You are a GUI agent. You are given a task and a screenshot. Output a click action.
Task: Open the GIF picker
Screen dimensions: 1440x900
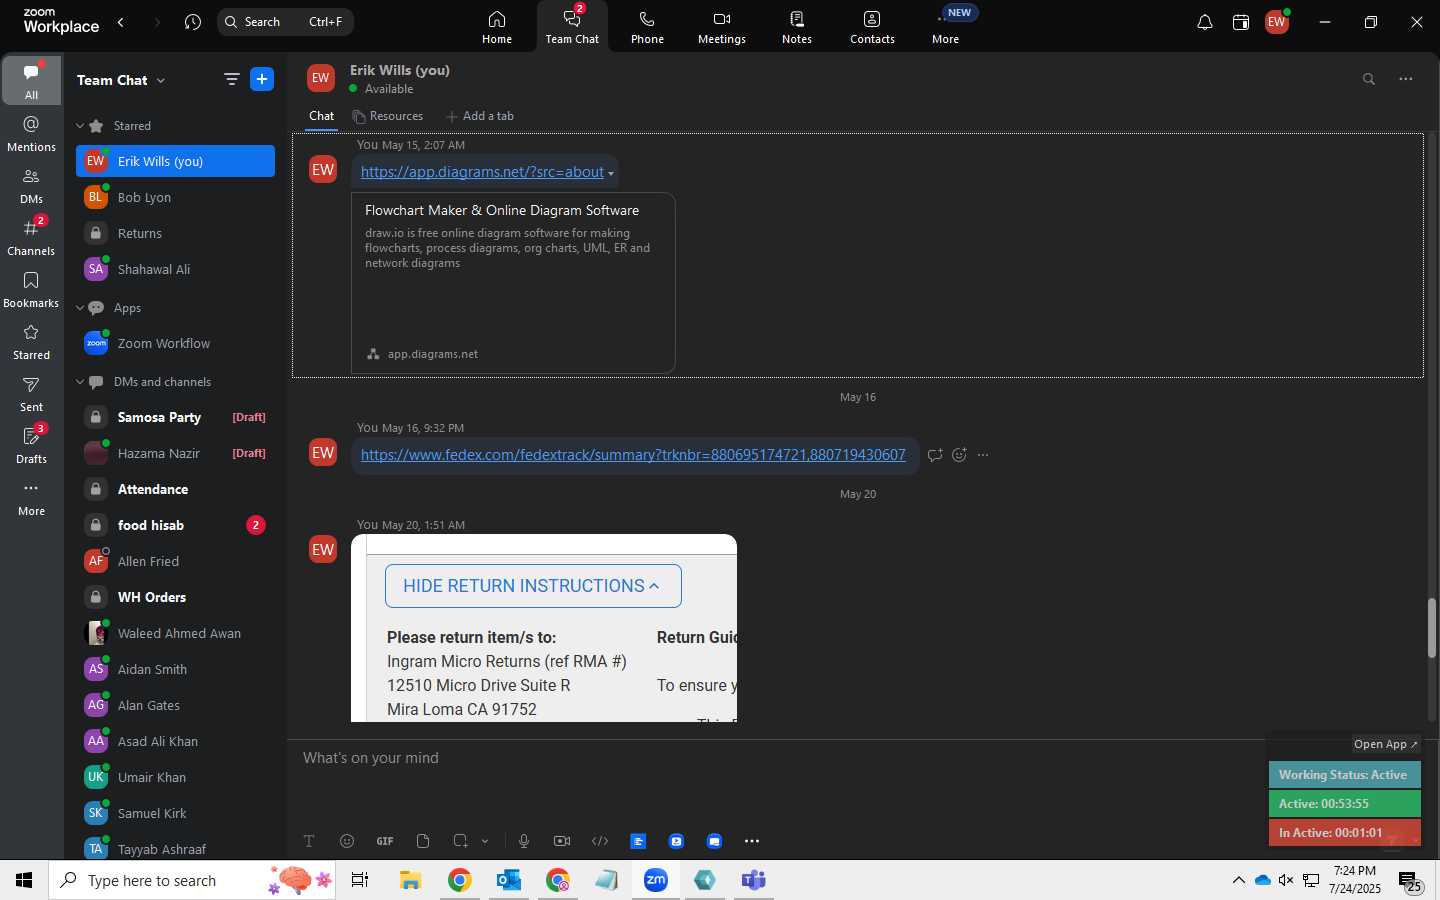coord(385,841)
